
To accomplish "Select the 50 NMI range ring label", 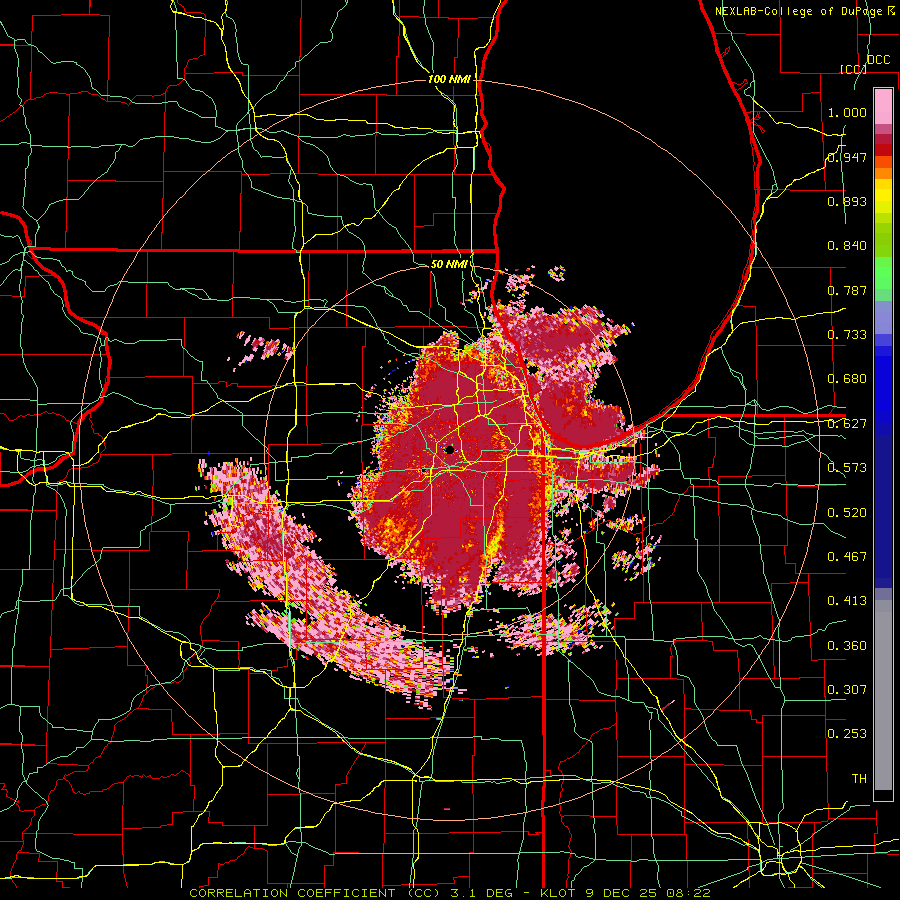I will point(449,264).
